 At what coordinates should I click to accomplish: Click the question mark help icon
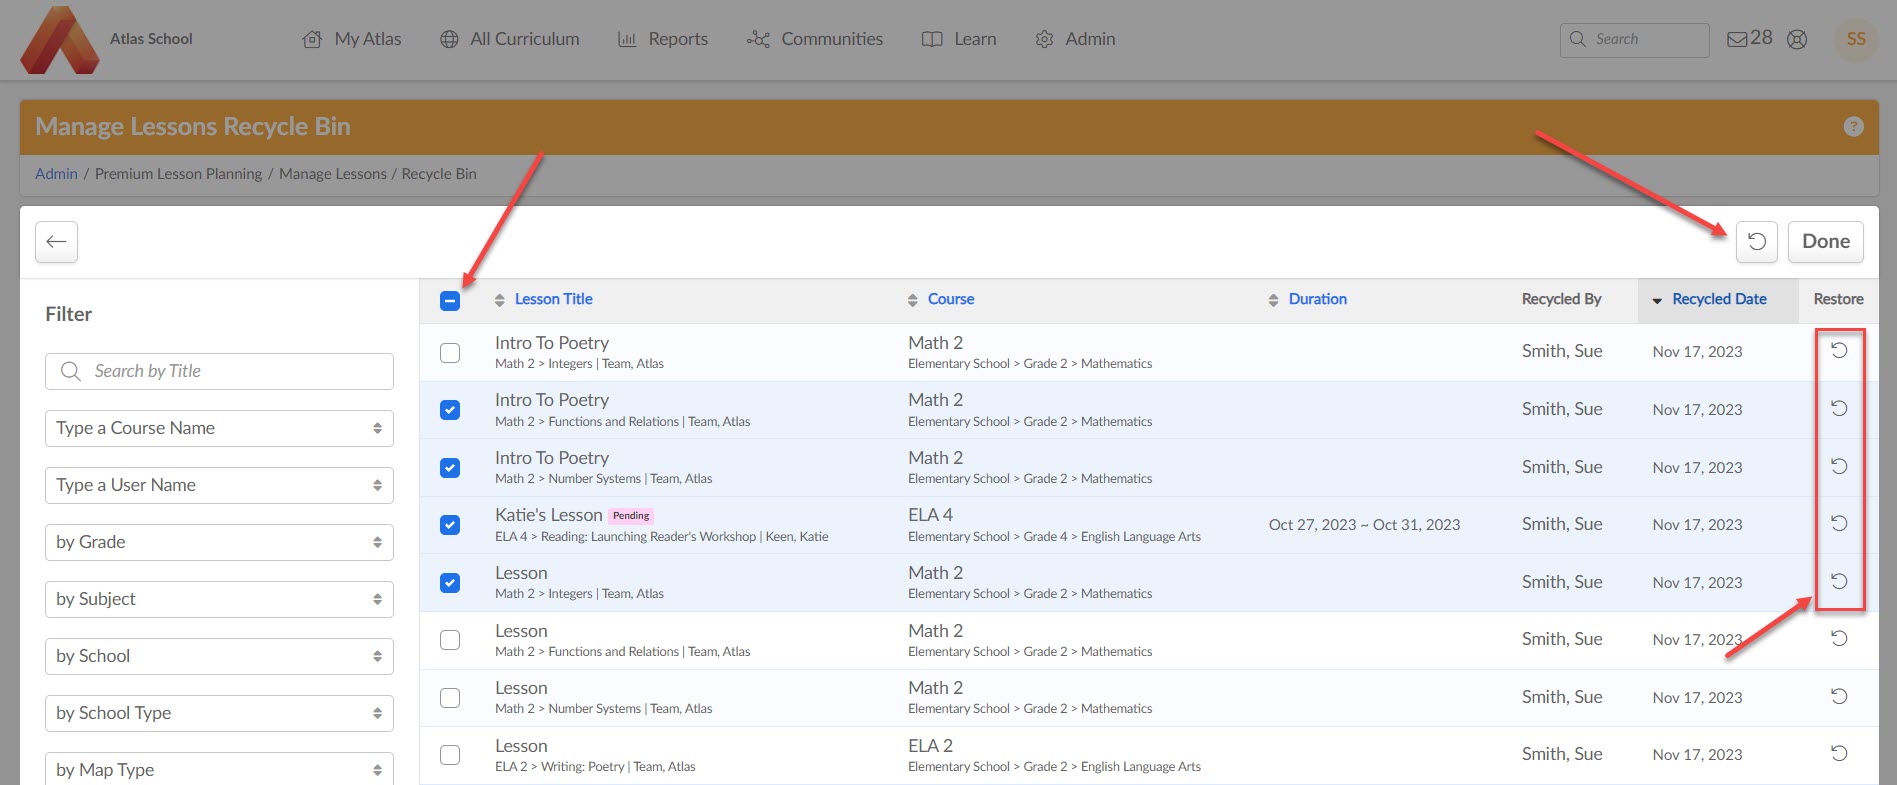pyautogui.click(x=1853, y=127)
